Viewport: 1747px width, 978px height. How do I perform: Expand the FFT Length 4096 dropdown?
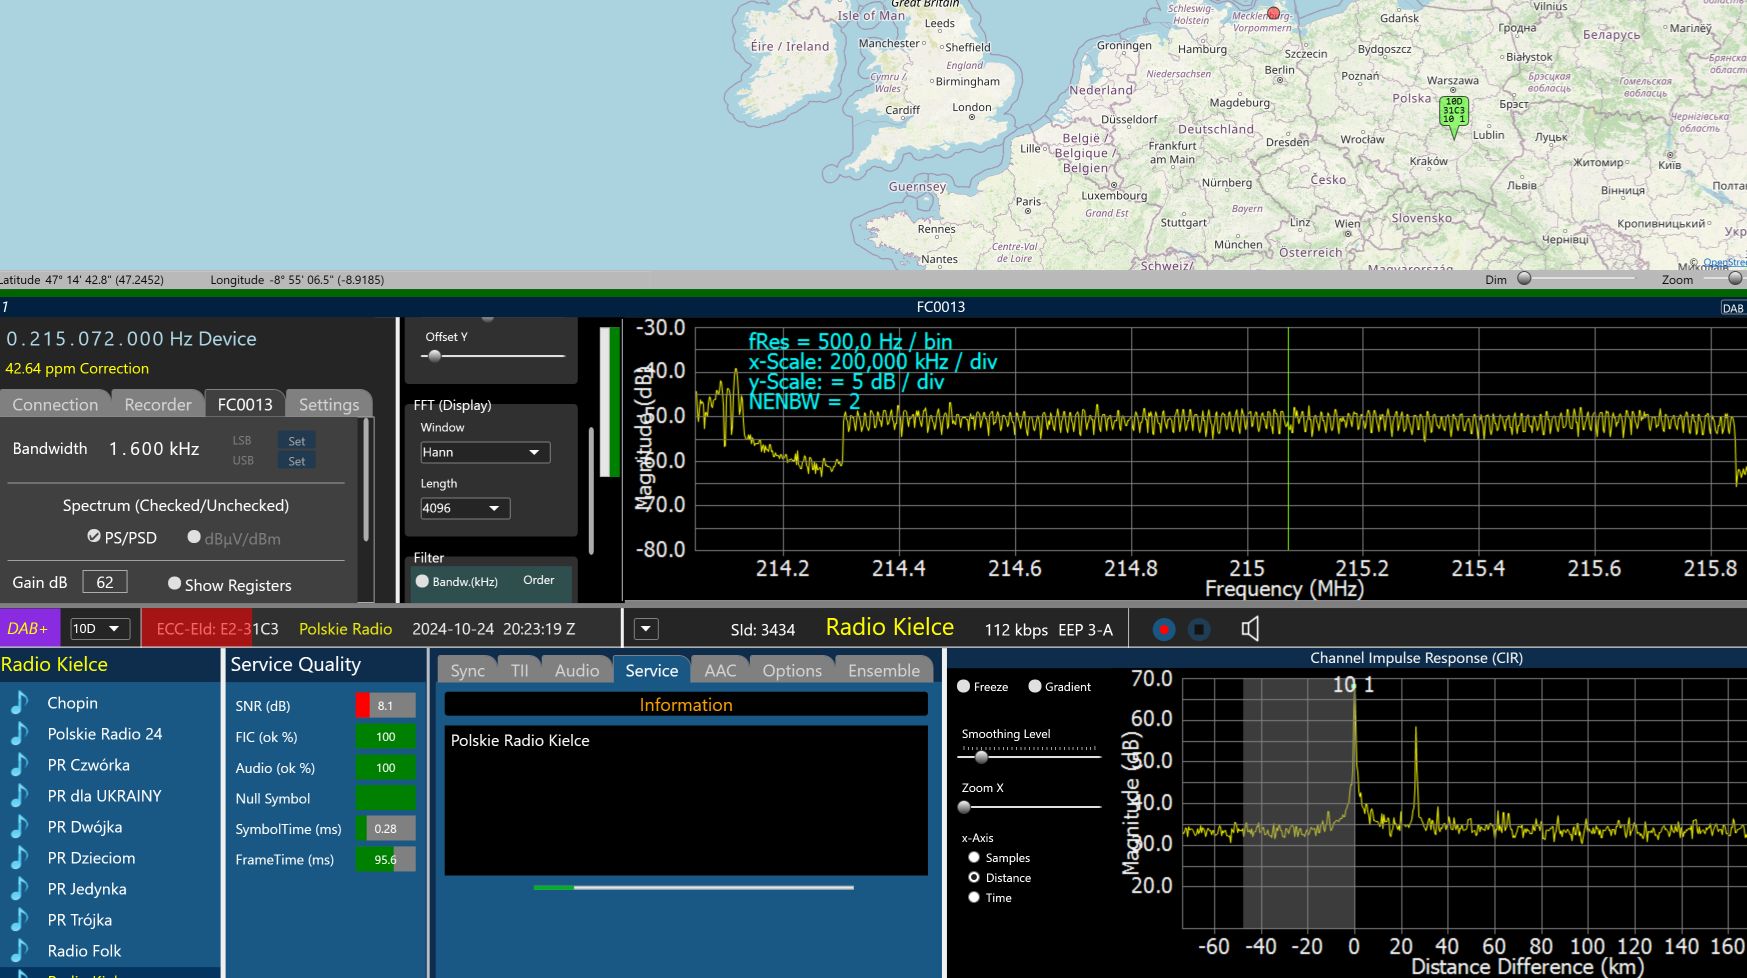click(465, 508)
